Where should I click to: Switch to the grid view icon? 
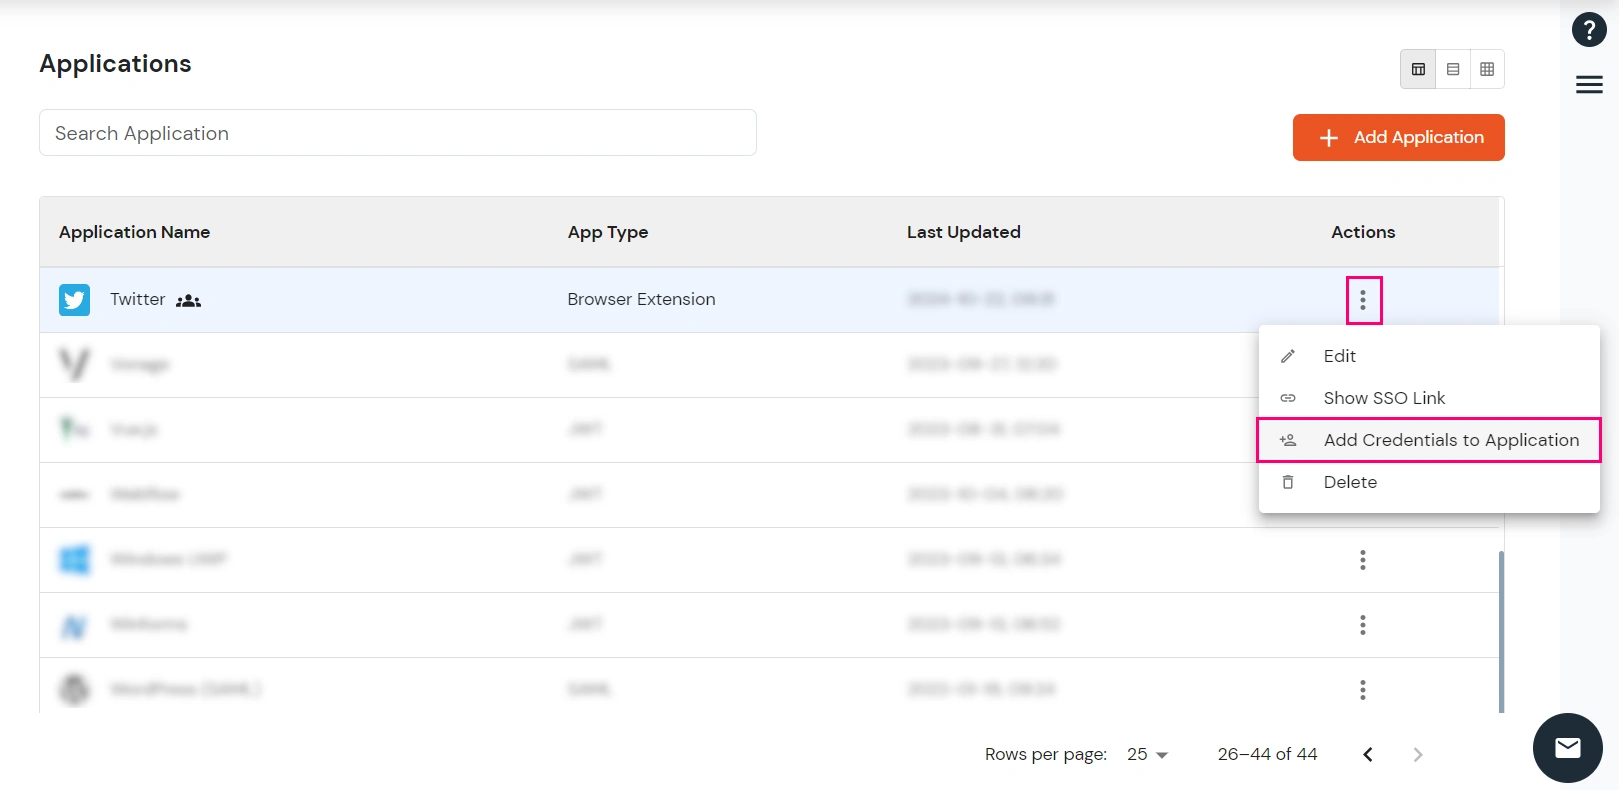tap(1487, 69)
